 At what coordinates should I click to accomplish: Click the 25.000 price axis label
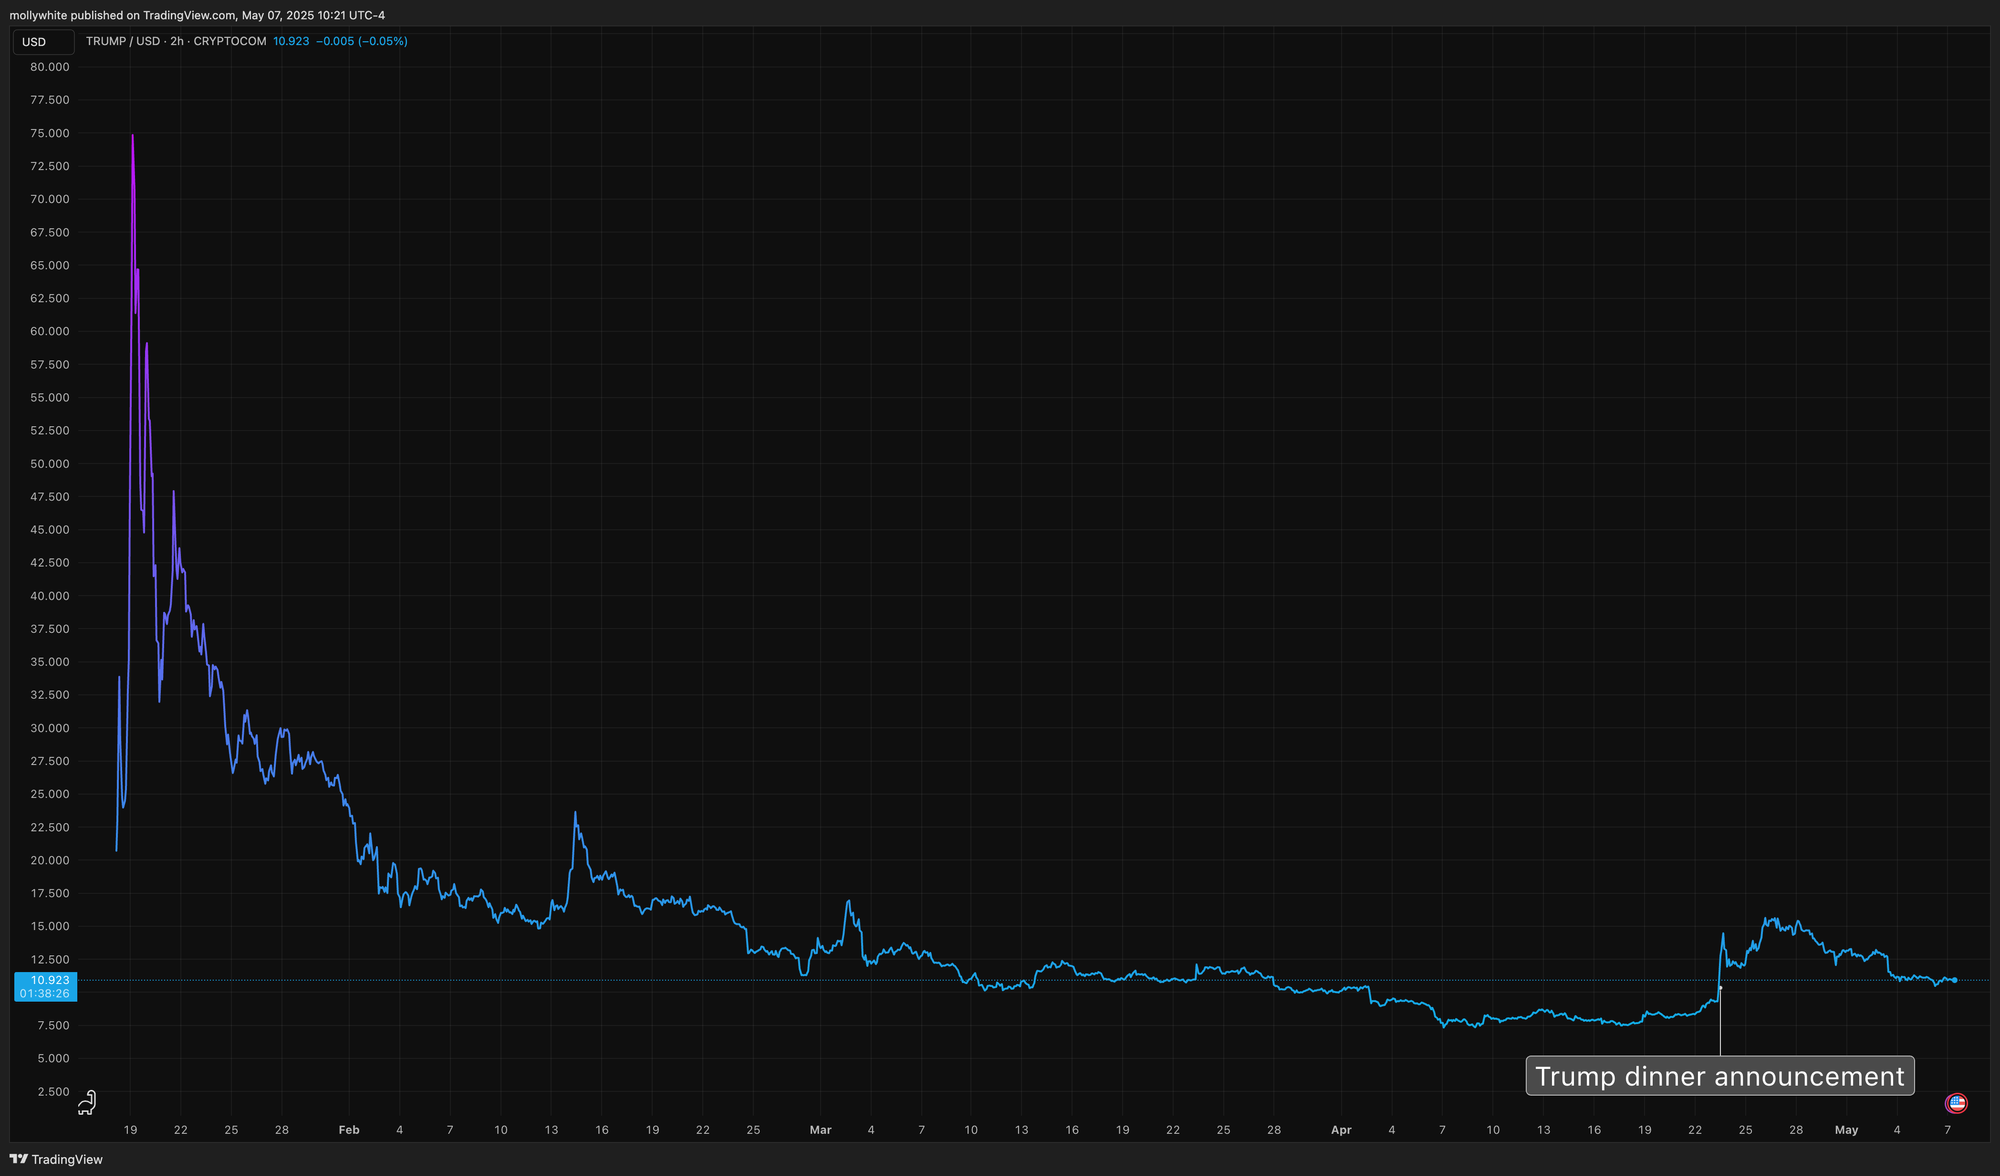click(50, 794)
